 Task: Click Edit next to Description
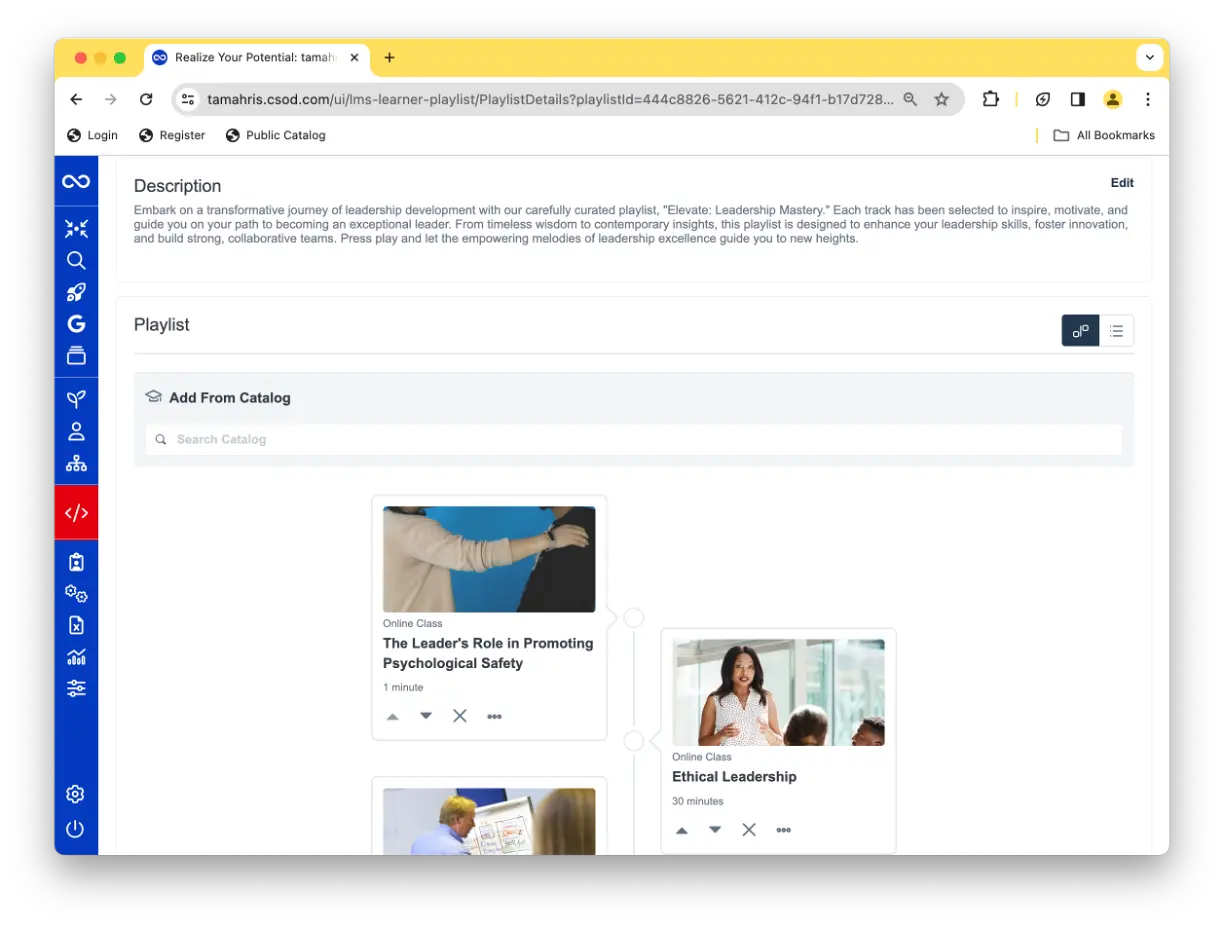click(1122, 183)
